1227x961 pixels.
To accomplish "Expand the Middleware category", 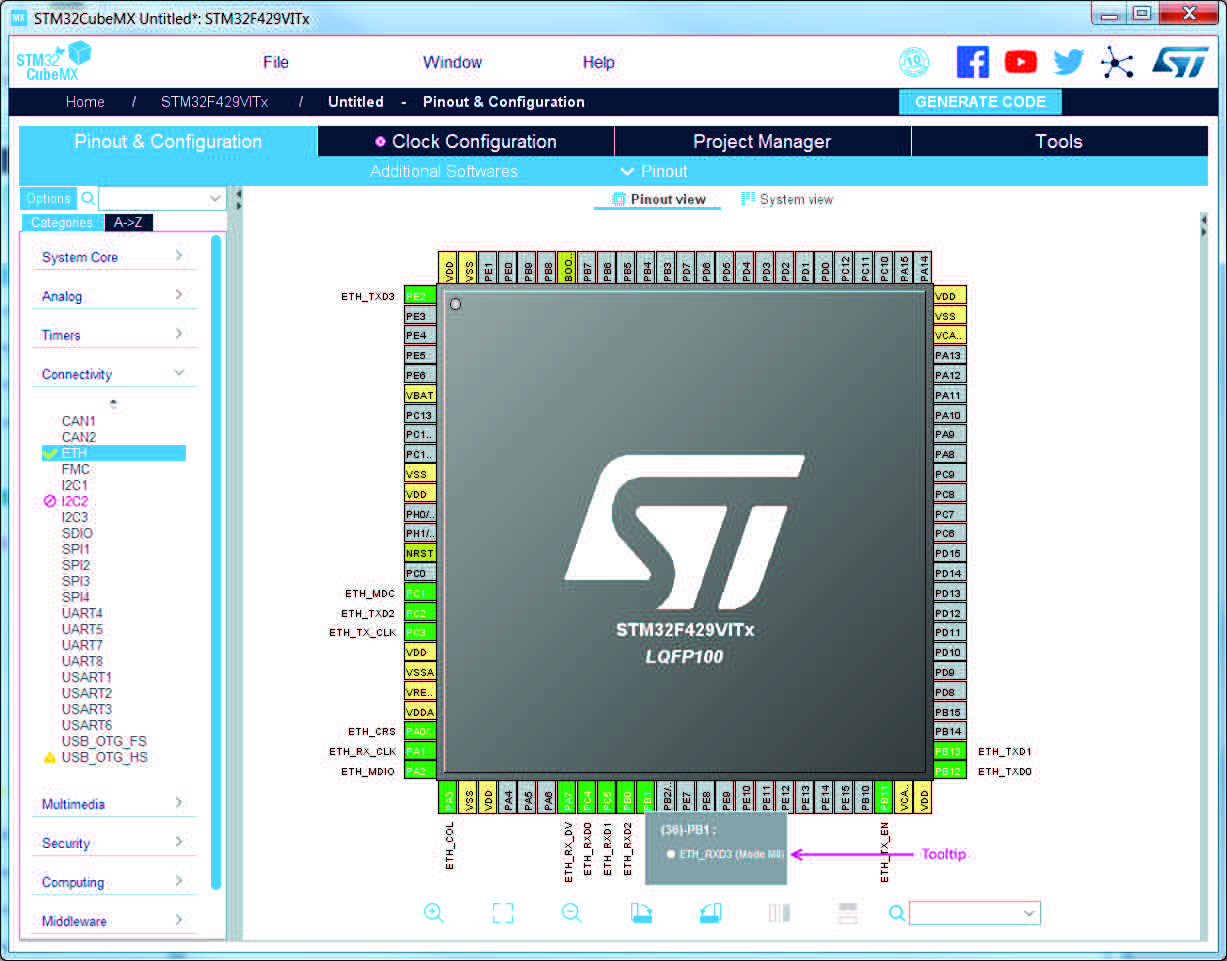I will point(112,921).
